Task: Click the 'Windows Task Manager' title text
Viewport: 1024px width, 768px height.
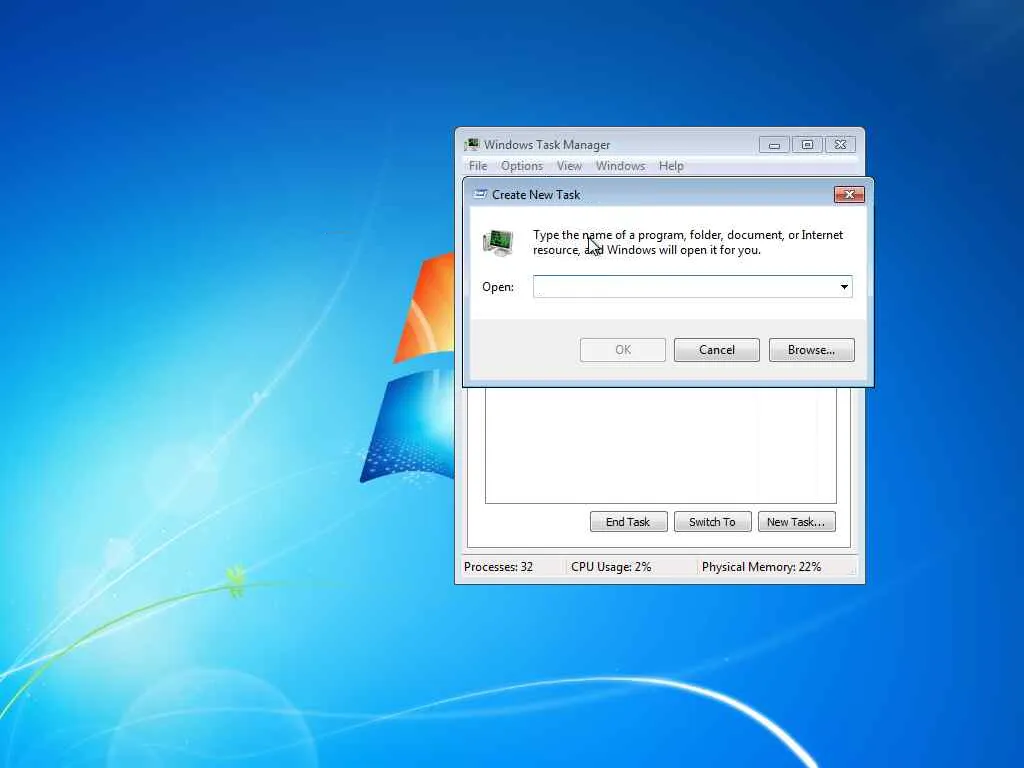Action: coord(547,145)
